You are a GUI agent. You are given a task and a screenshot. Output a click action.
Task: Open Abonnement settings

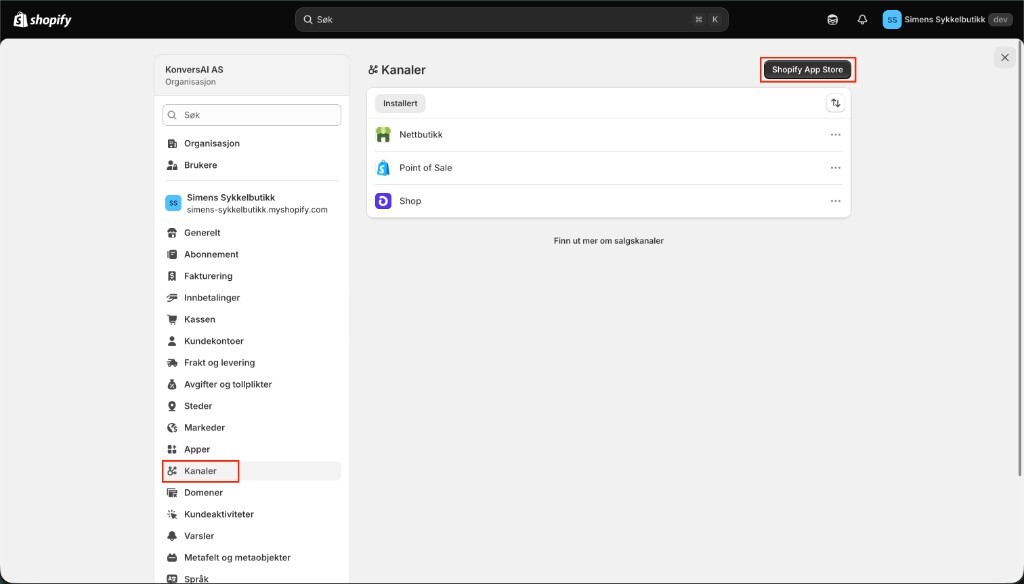coord(251,254)
